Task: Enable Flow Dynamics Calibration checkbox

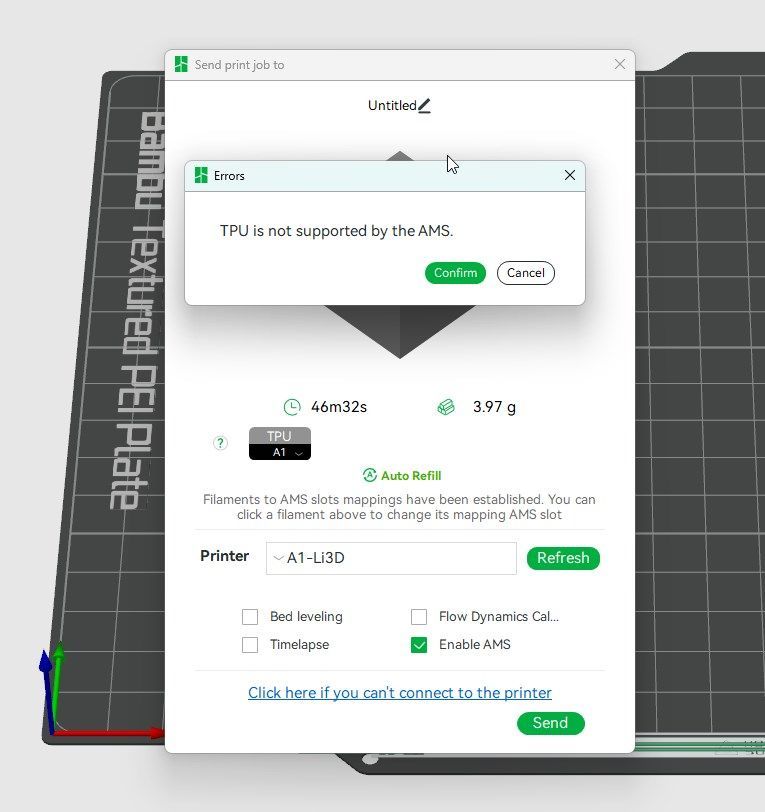Action: [418, 617]
